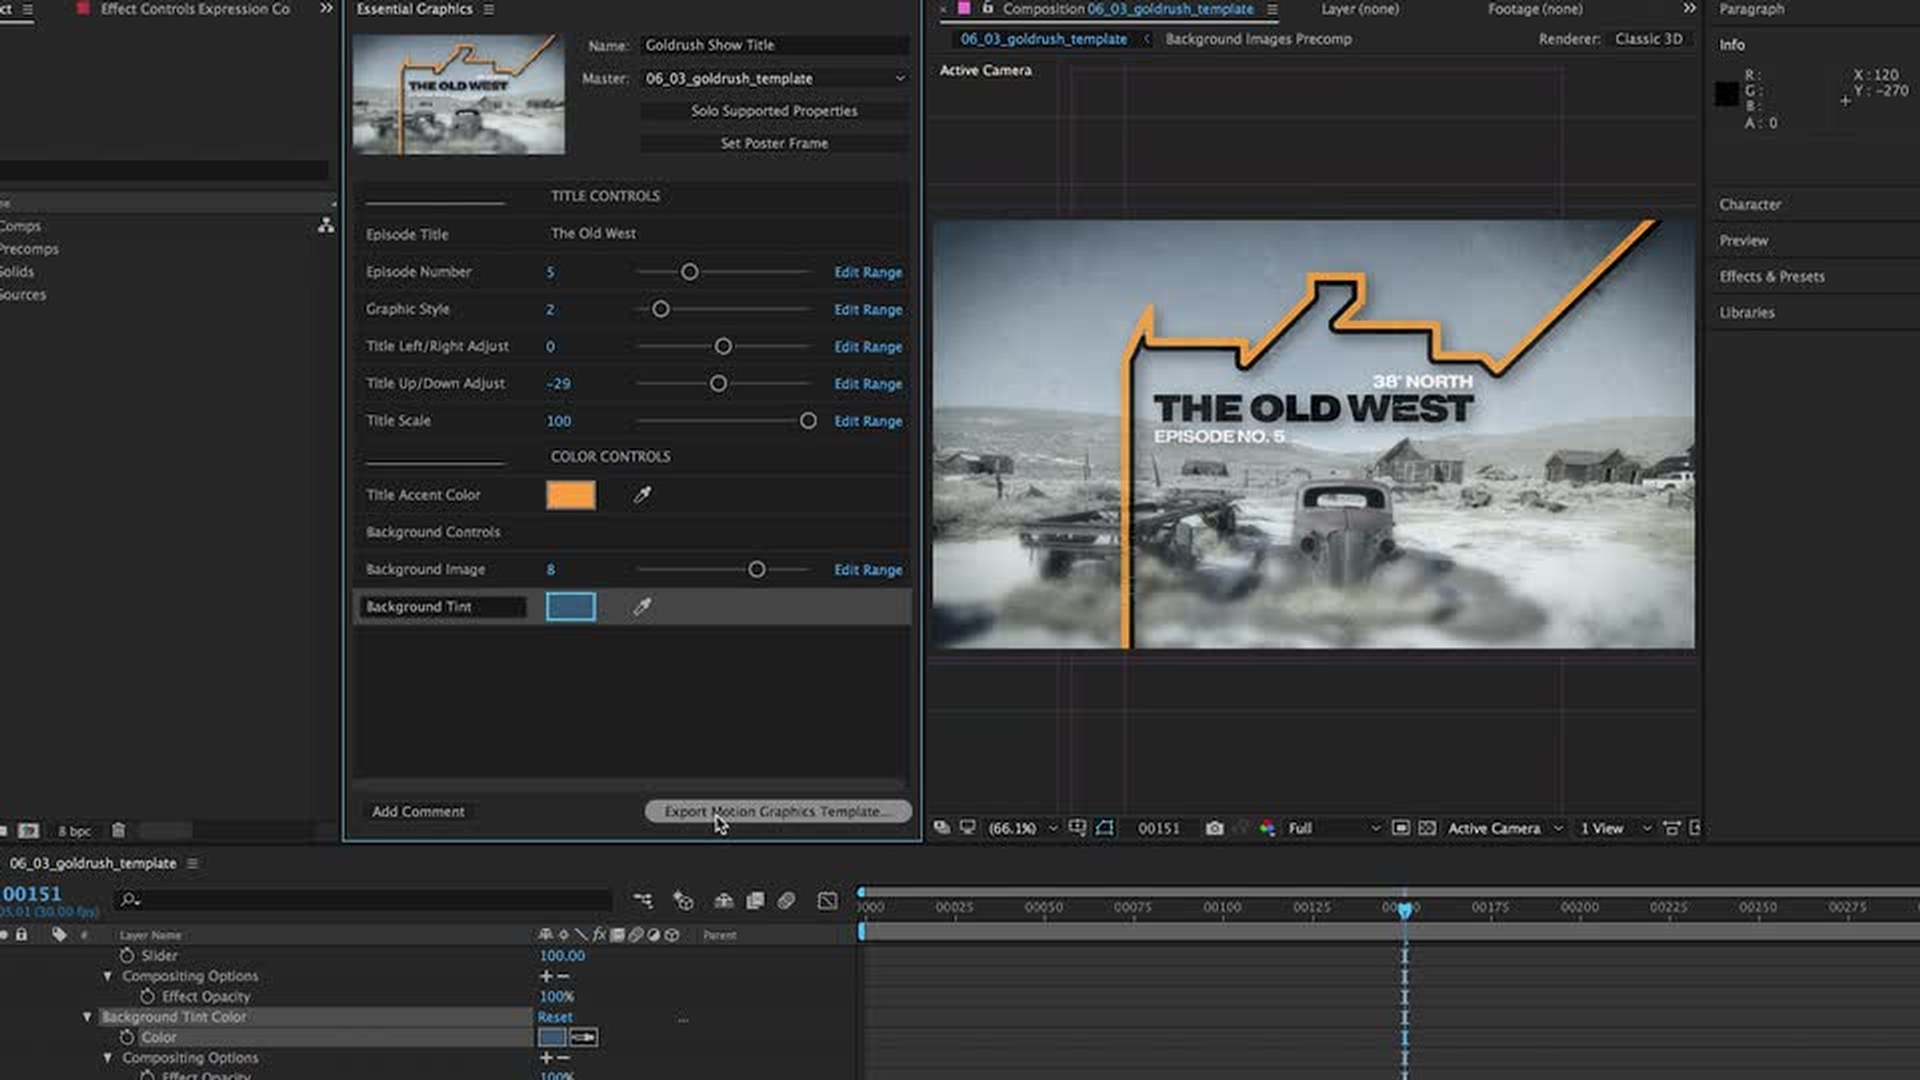1920x1080 pixels.
Task: Click eyedropper next to Title Accent Color
Action: (642, 495)
